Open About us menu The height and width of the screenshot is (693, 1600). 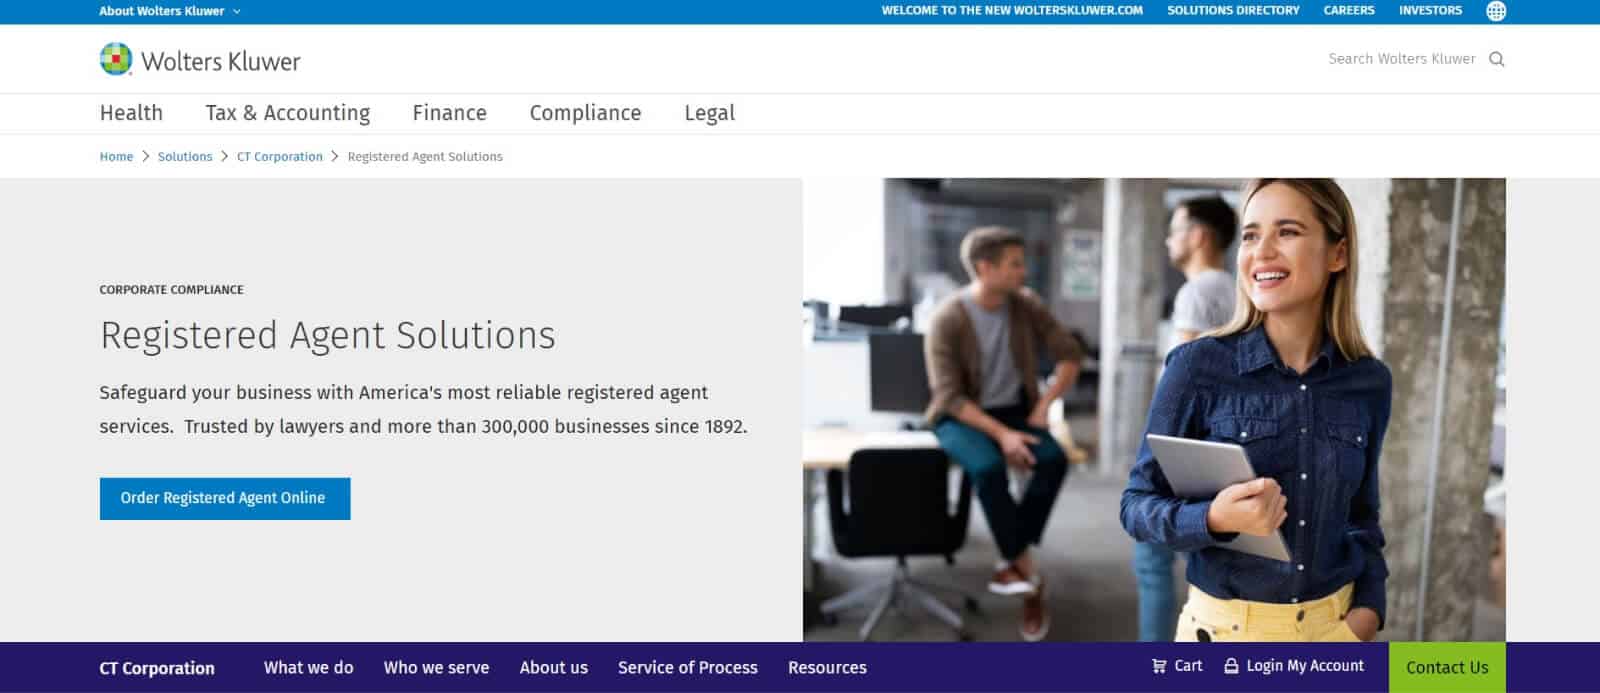point(554,667)
